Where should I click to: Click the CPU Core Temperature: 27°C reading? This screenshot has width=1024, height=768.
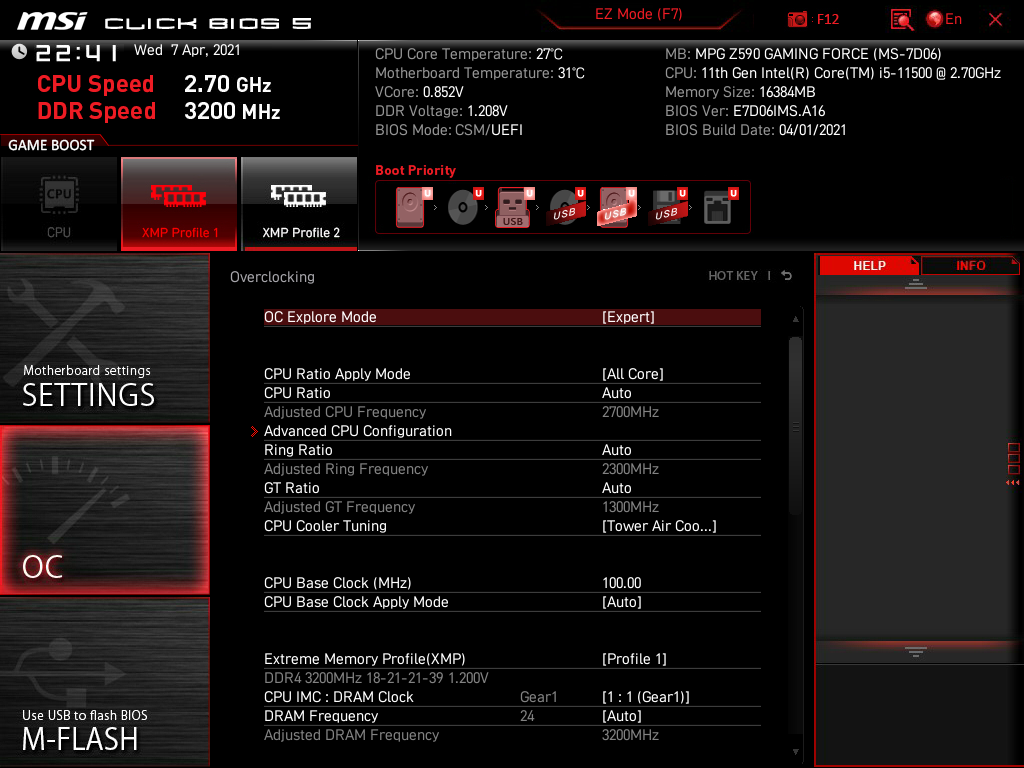tap(469, 54)
